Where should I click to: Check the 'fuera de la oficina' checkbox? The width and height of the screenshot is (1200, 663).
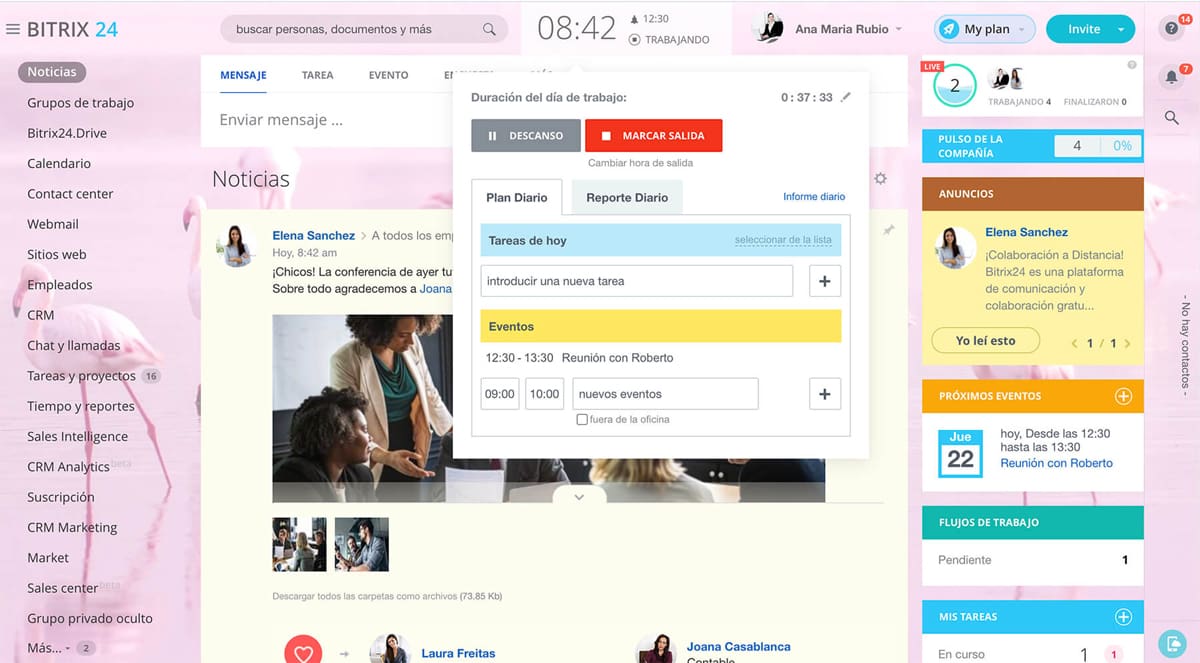click(x=582, y=420)
